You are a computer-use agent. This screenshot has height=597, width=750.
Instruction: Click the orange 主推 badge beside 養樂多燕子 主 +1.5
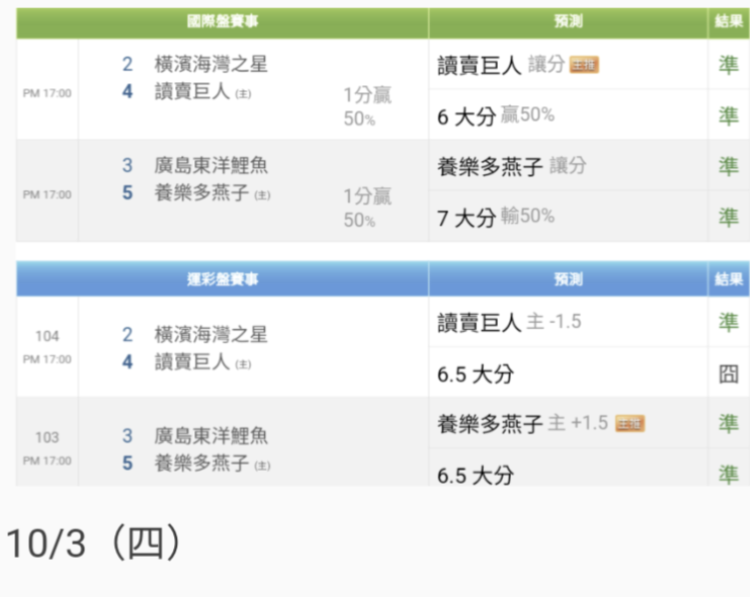tap(629, 423)
